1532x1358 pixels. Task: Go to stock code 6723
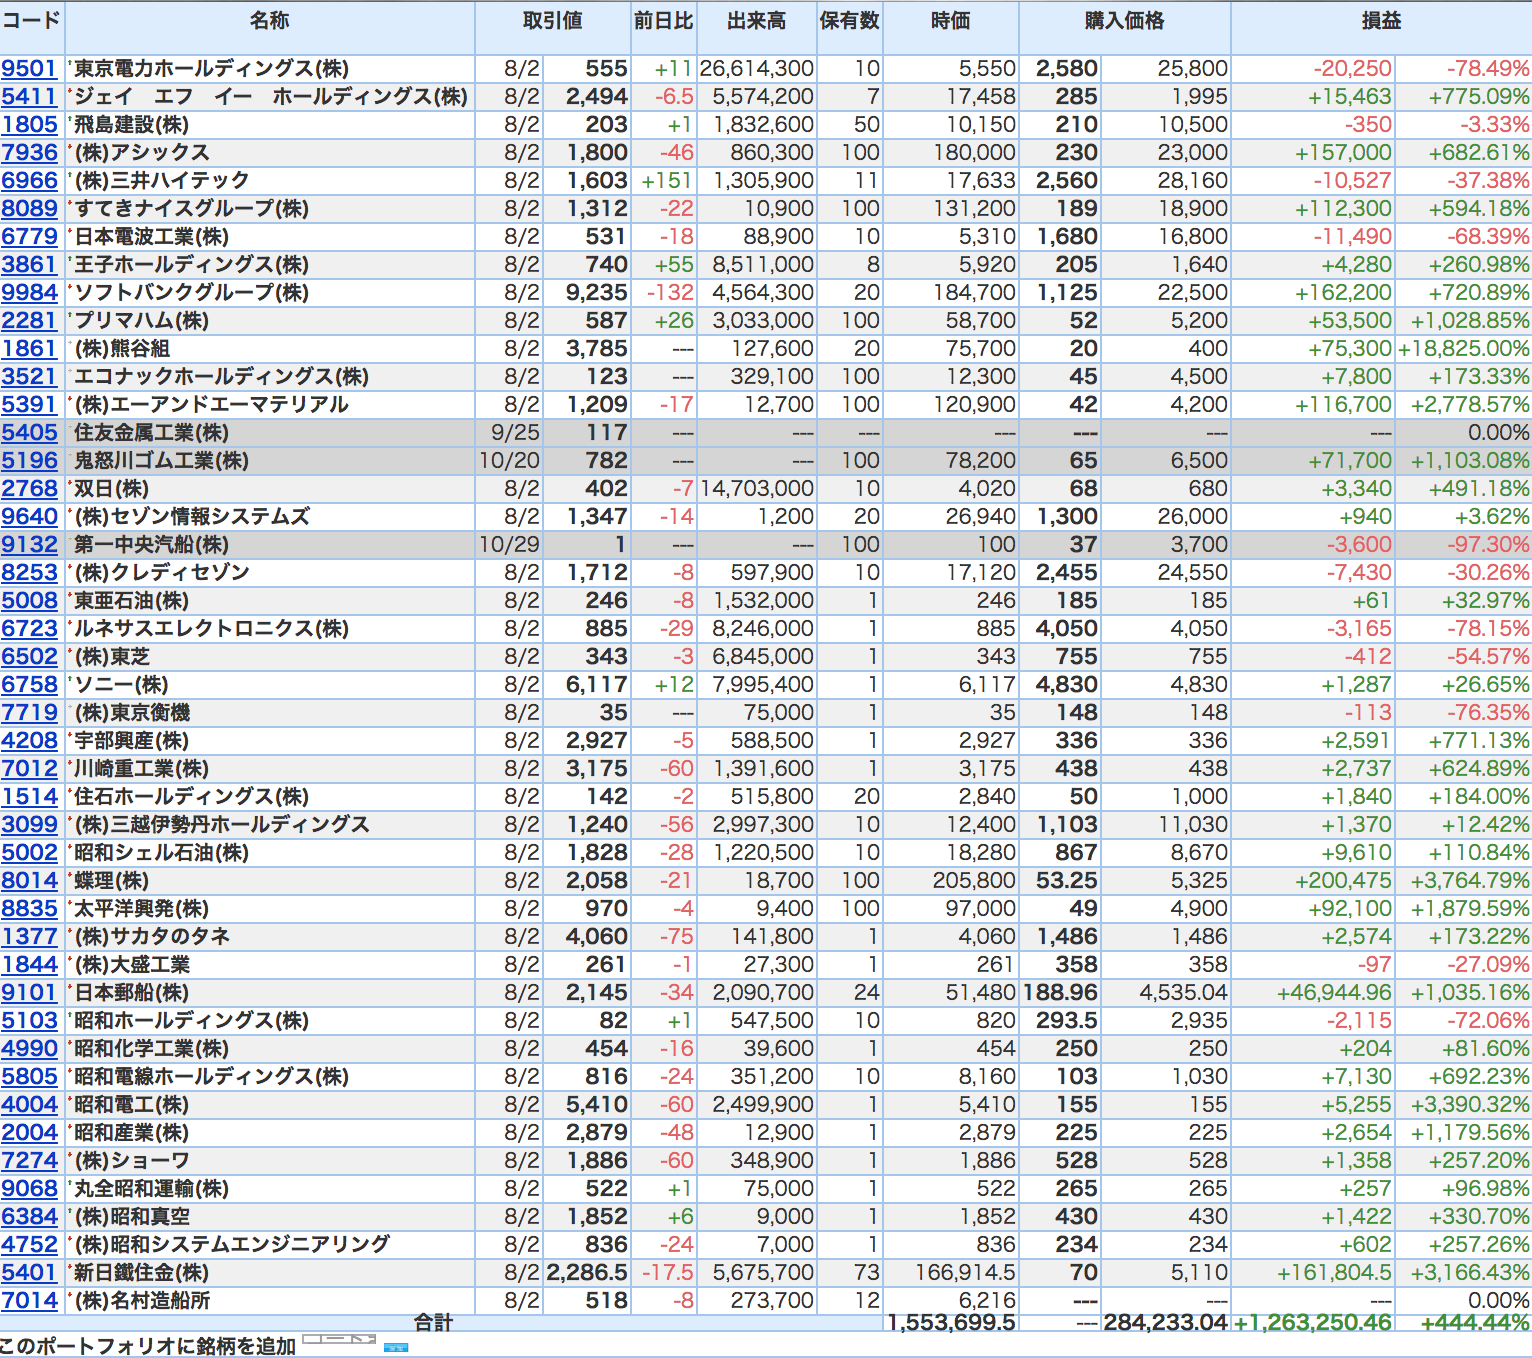29,628
